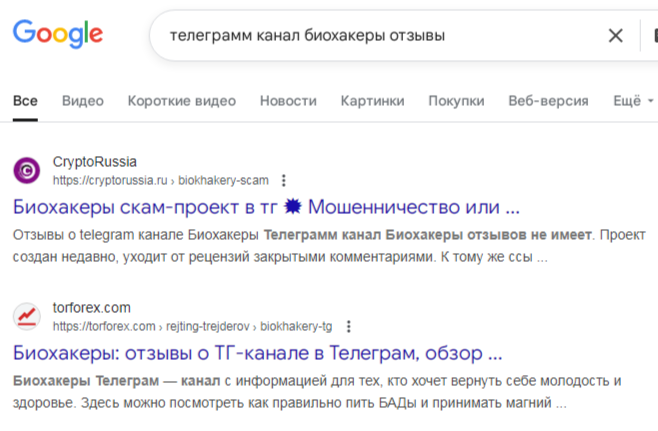Open three-dot menu for torforex result
This screenshot has height=431, width=658.
(x=348, y=327)
